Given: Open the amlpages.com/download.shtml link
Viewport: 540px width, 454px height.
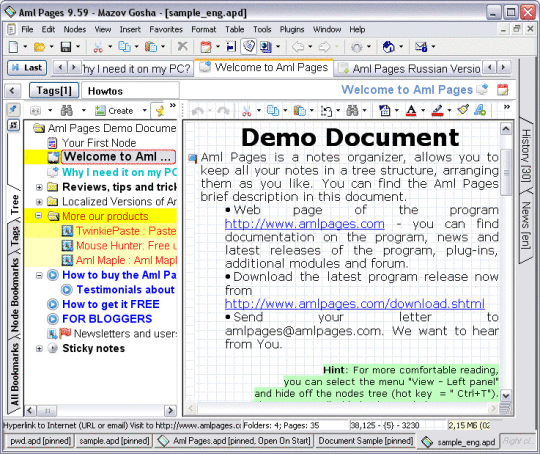Looking at the screenshot, I should point(355,303).
